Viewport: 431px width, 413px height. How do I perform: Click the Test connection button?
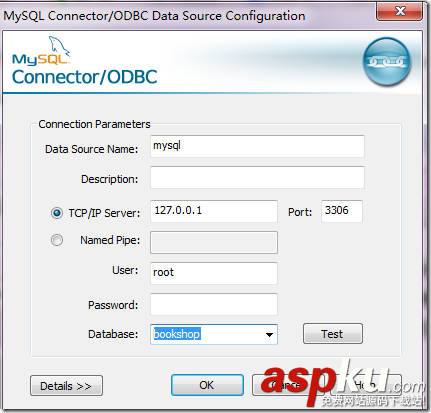click(x=333, y=334)
